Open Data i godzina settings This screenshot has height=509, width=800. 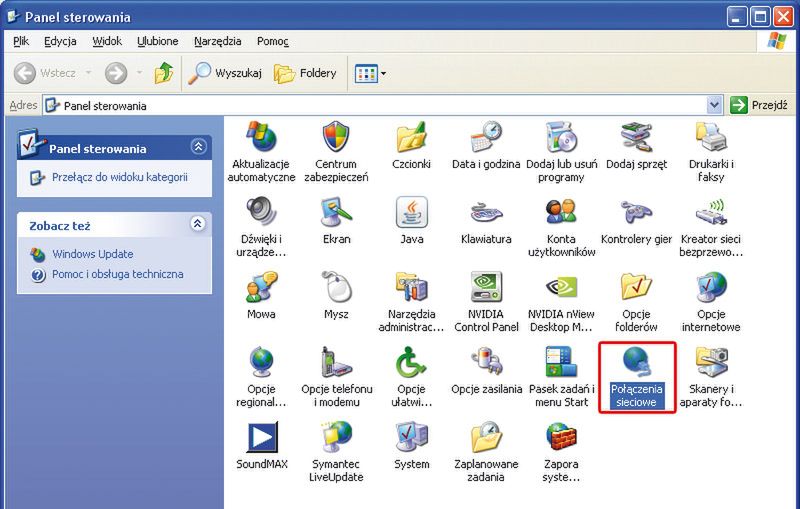pos(486,145)
